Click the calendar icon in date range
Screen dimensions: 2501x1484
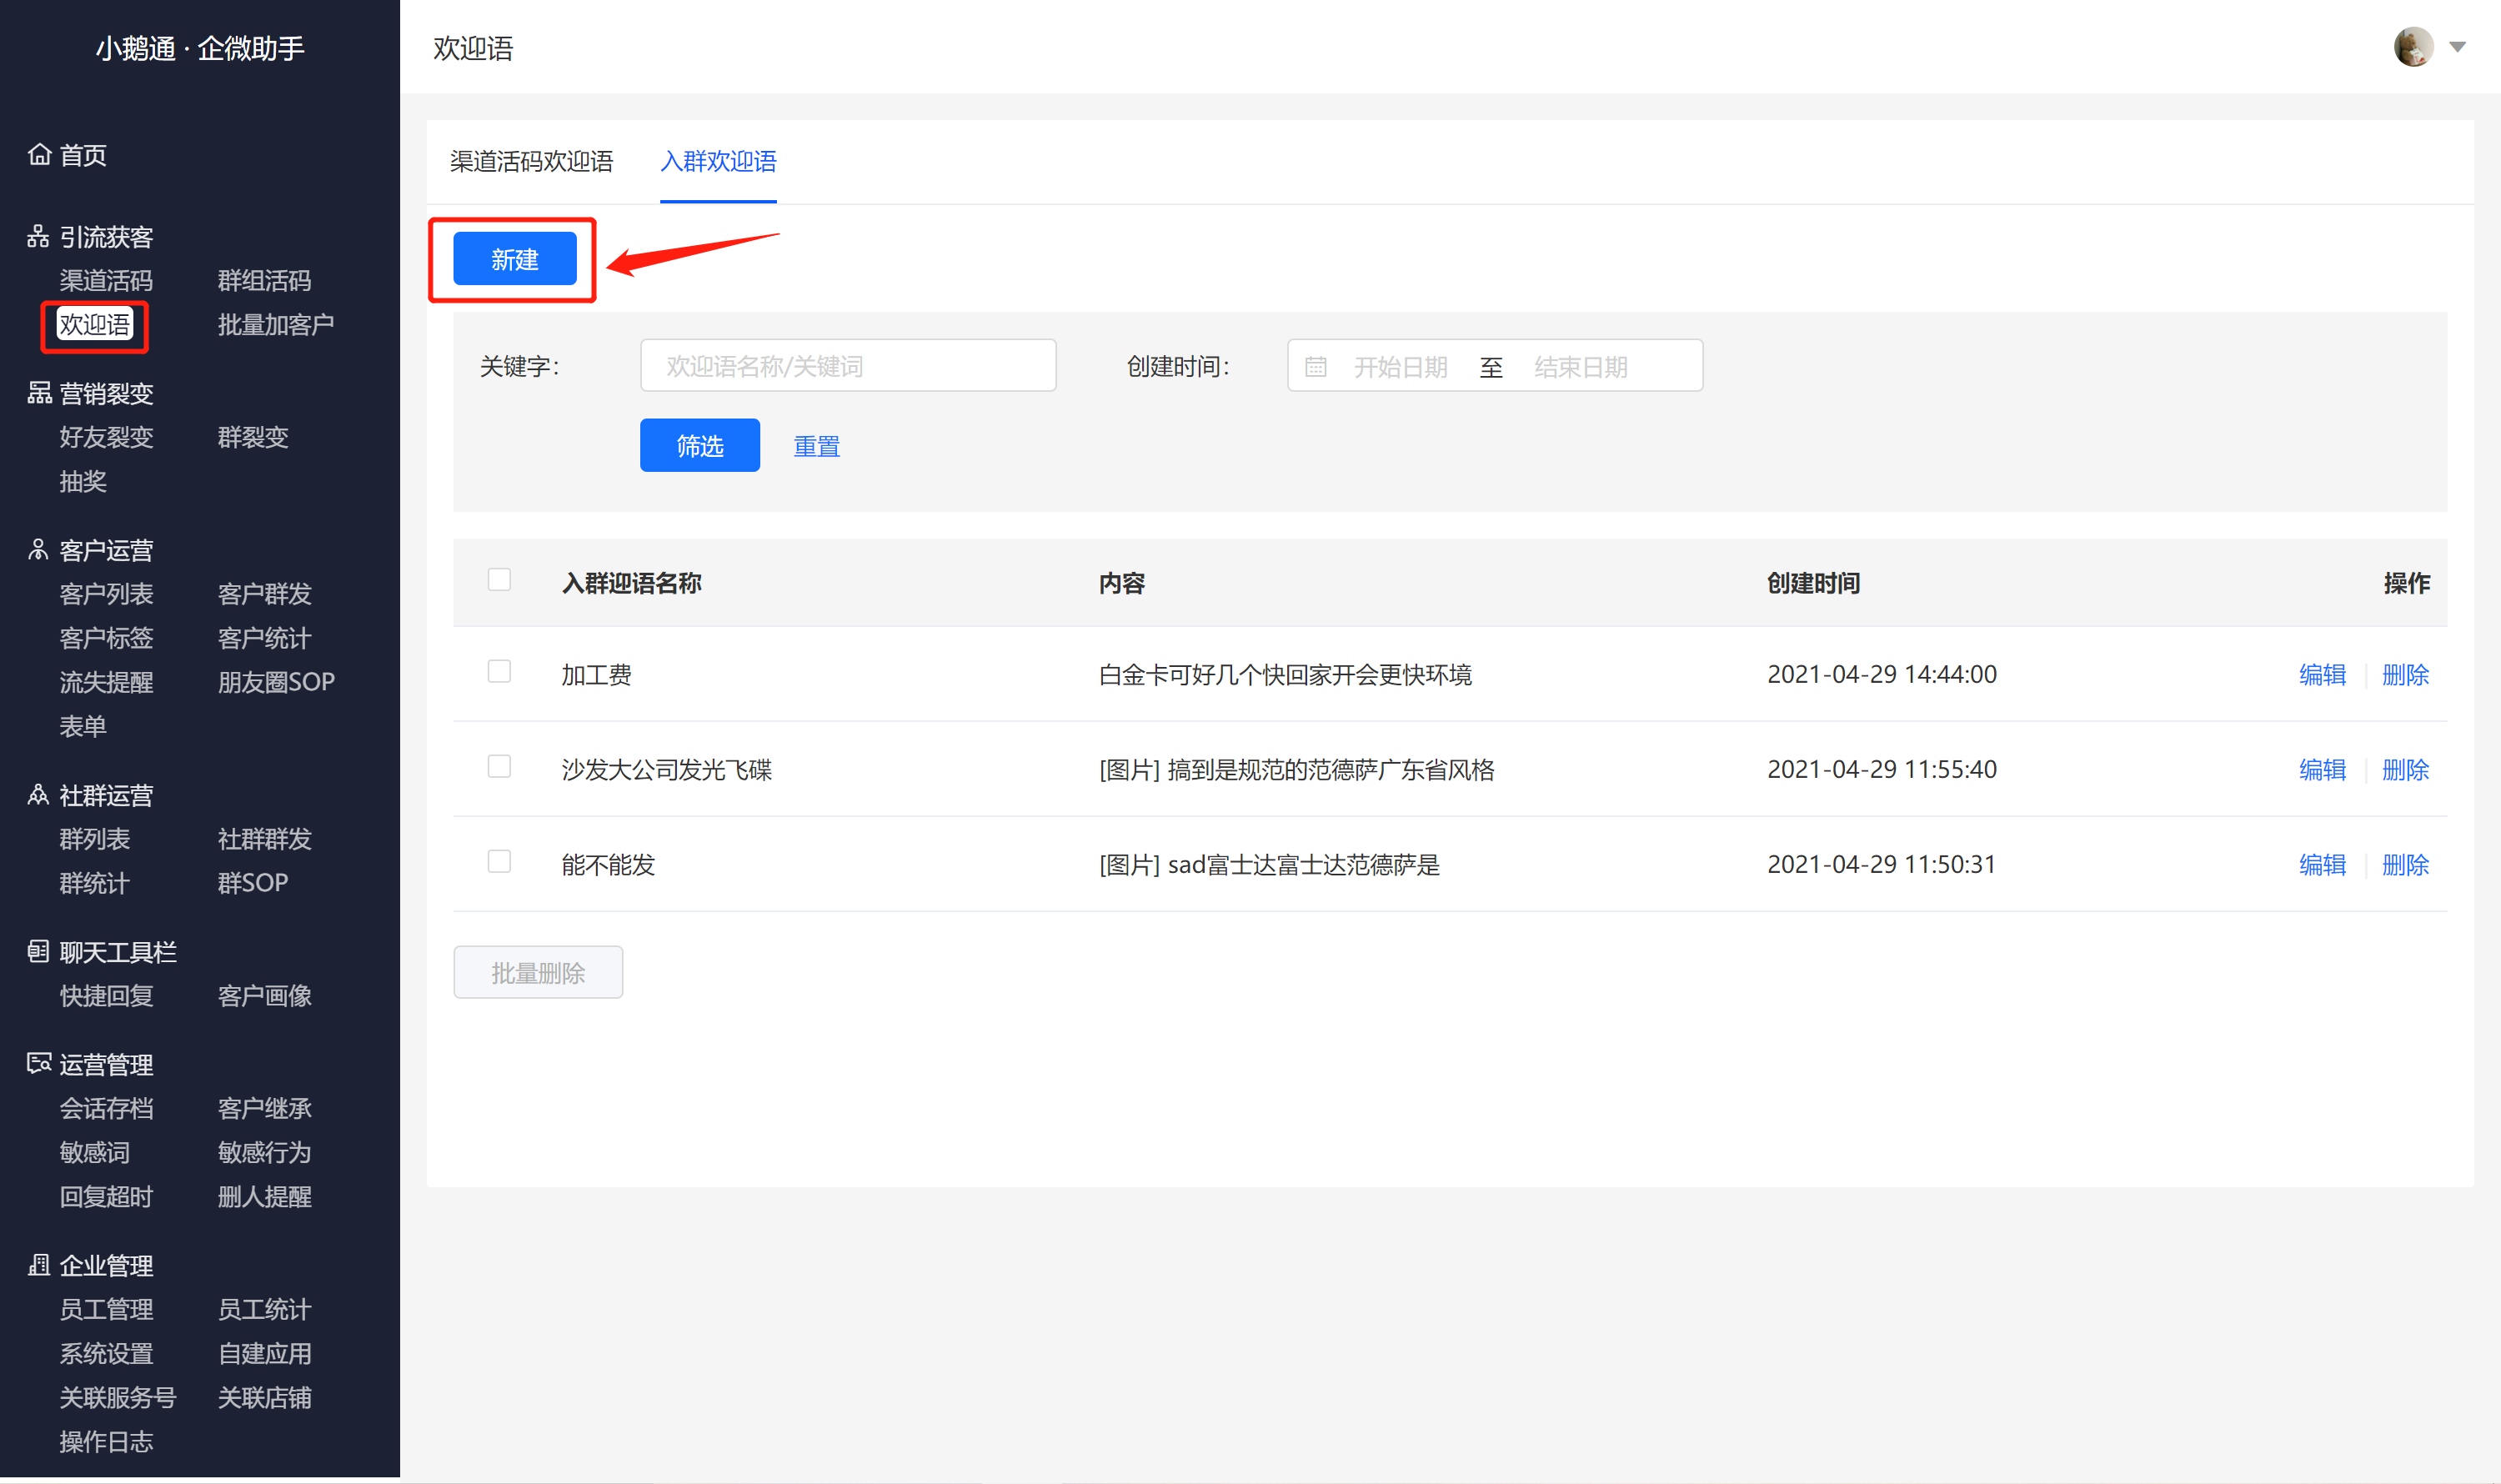tap(1315, 367)
